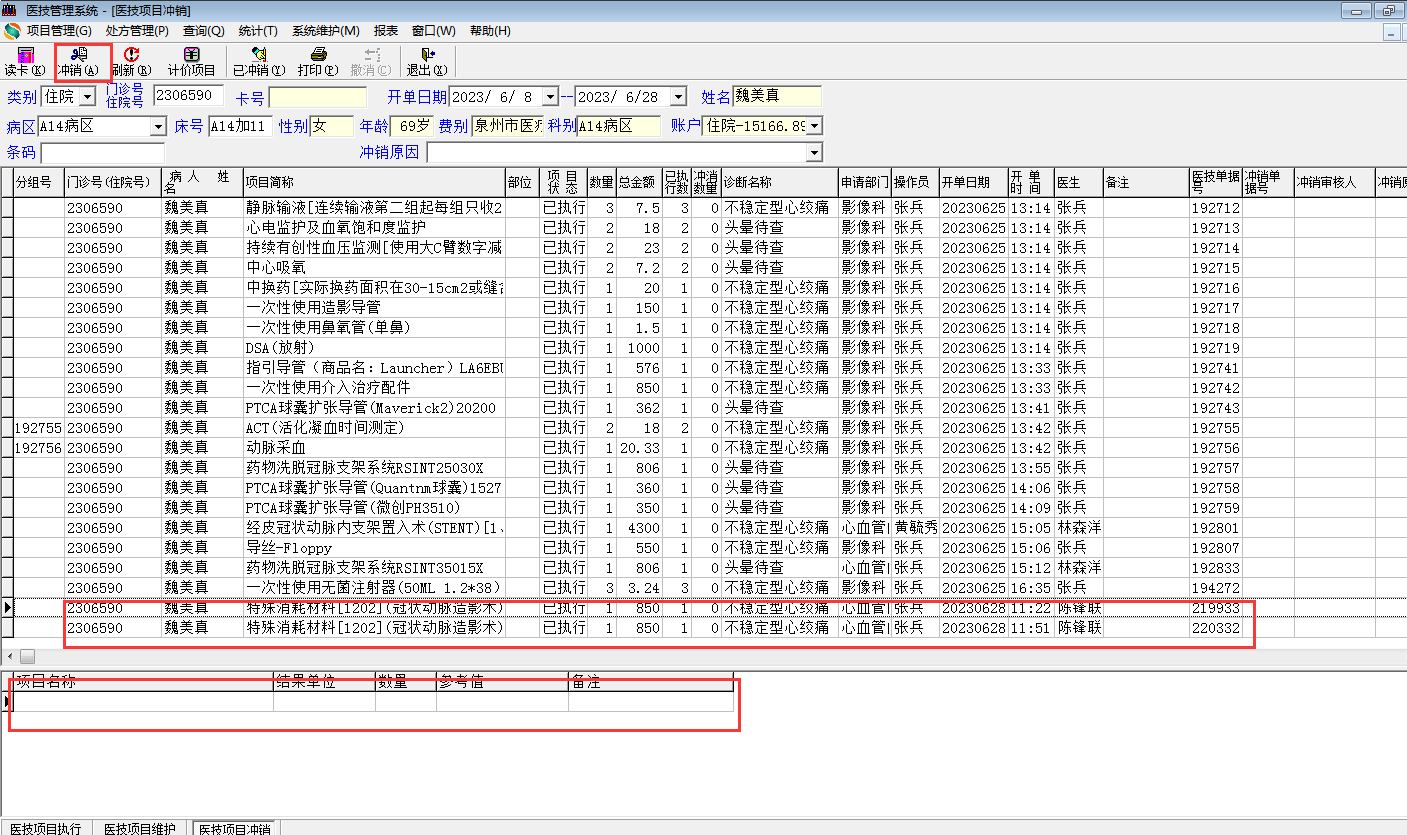This screenshot has height=835, width=1407.
Task: Open the 处方管理(P) menu
Action: coord(137,31)
